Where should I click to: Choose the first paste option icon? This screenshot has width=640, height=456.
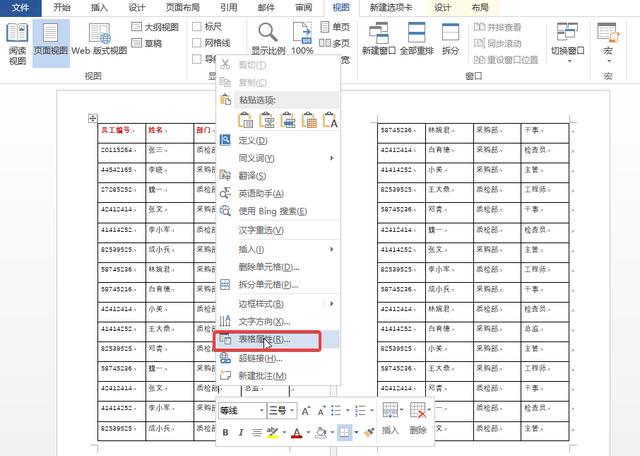tap(245, 120)
